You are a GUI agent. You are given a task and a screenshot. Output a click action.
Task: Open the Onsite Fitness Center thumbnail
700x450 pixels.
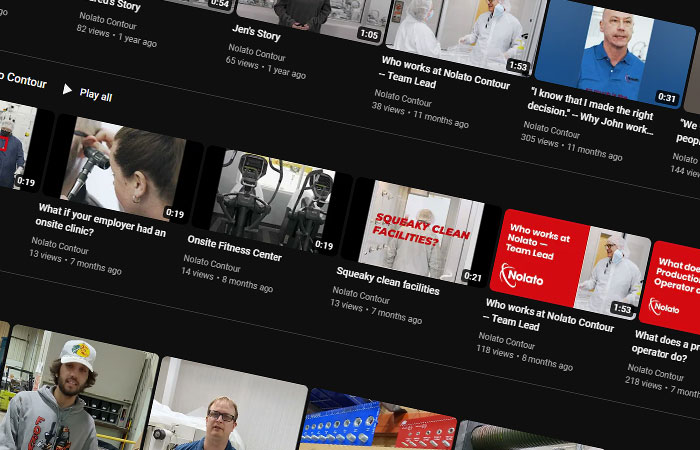tap(272, 201)
